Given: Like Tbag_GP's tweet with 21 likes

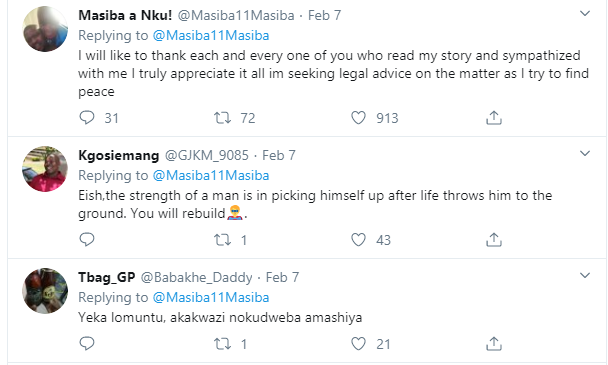Looking at the screenshot, I should [358, 343].
